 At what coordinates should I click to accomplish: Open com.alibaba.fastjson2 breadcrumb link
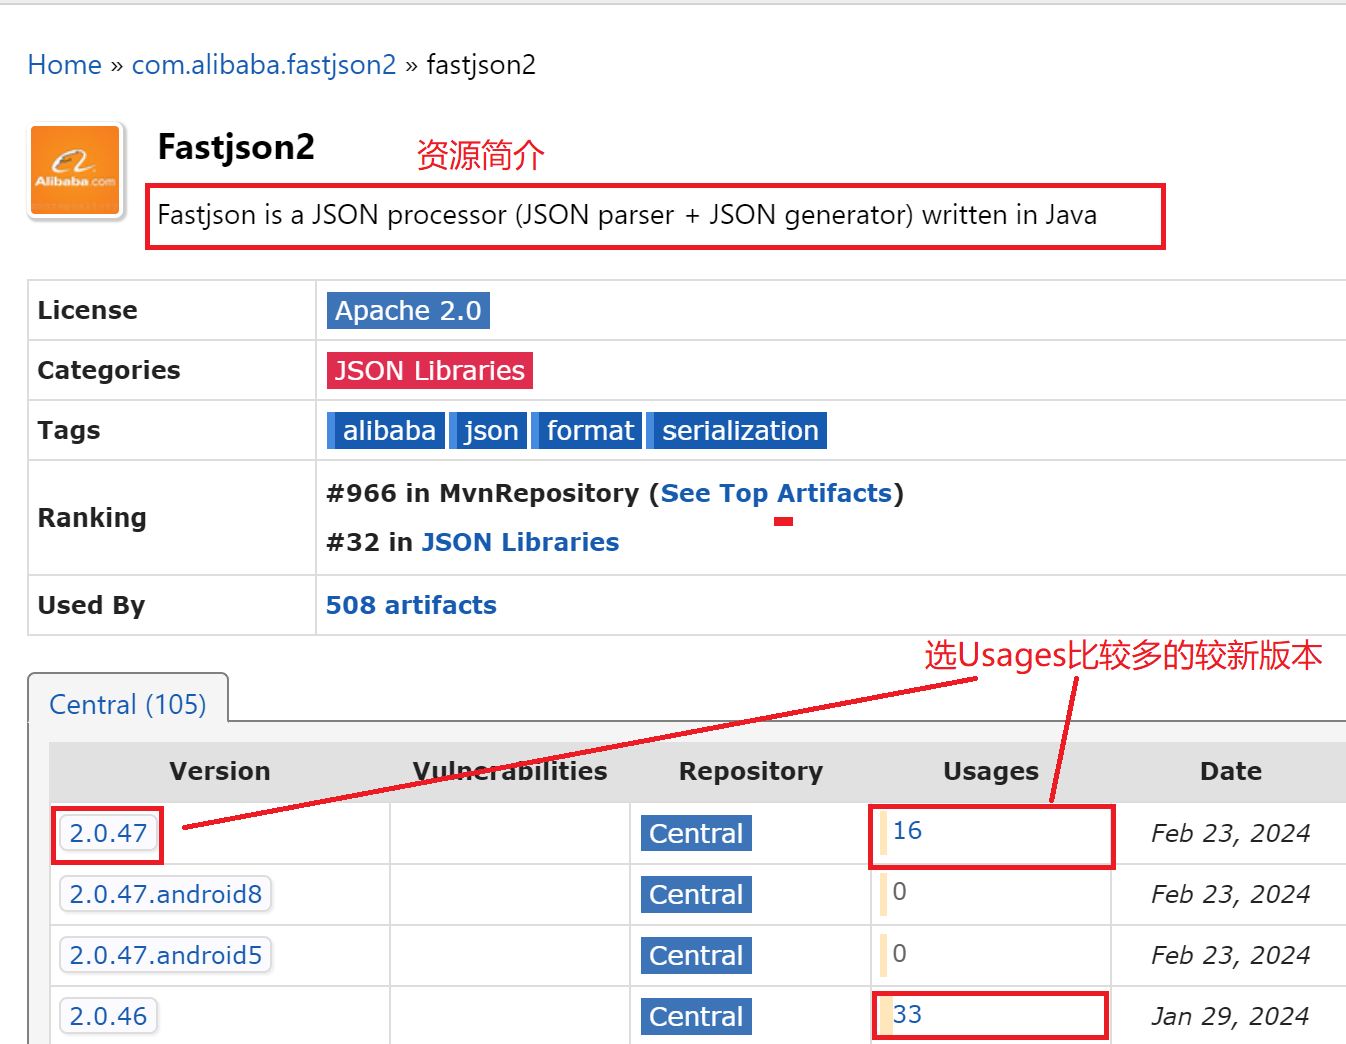pyautogui.click(x=264, y=65)
